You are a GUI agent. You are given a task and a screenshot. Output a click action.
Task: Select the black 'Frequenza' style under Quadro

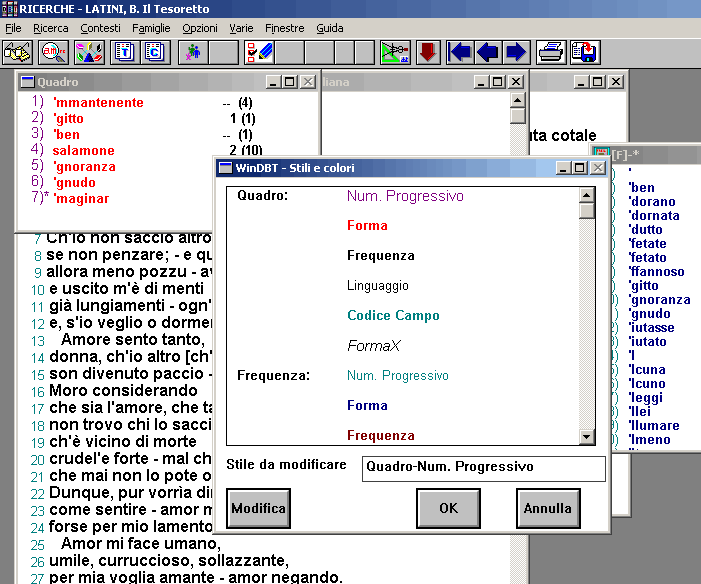pyautogui.click(x=381, y=255)
